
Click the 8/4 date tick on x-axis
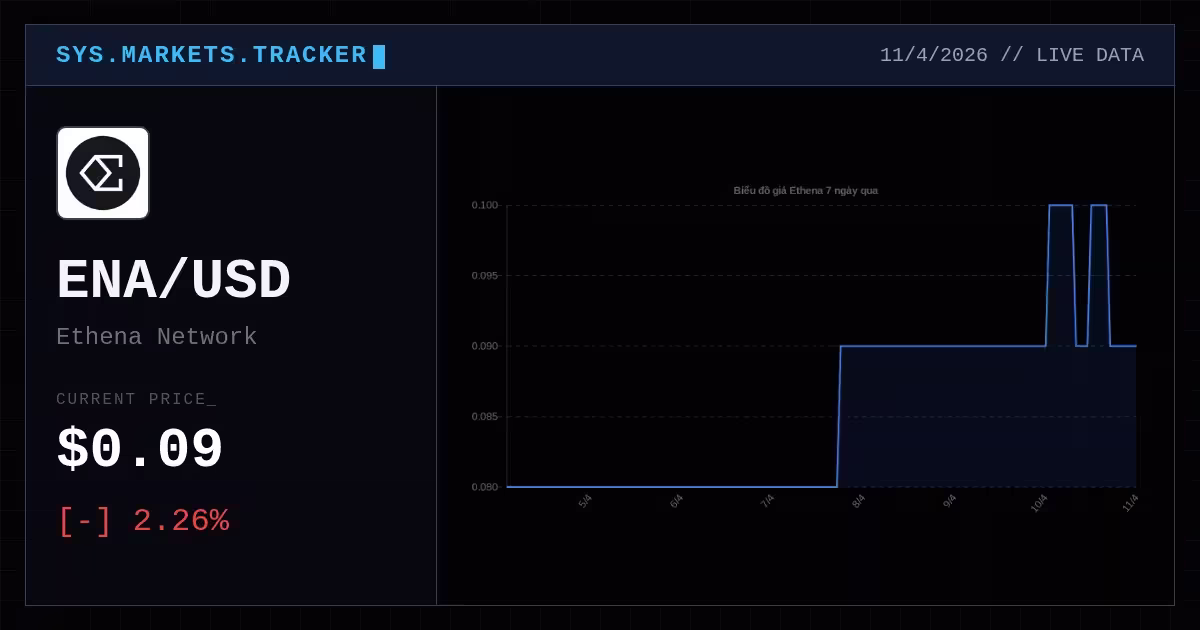(x=858, y=500)
